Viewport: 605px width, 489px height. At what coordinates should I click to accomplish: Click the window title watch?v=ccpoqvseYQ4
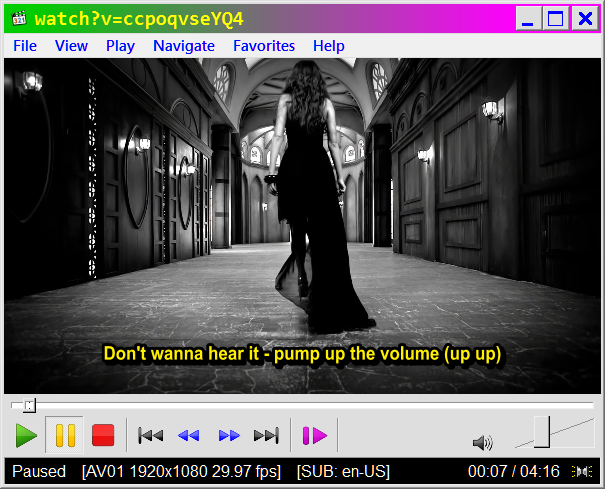point(139,19)
